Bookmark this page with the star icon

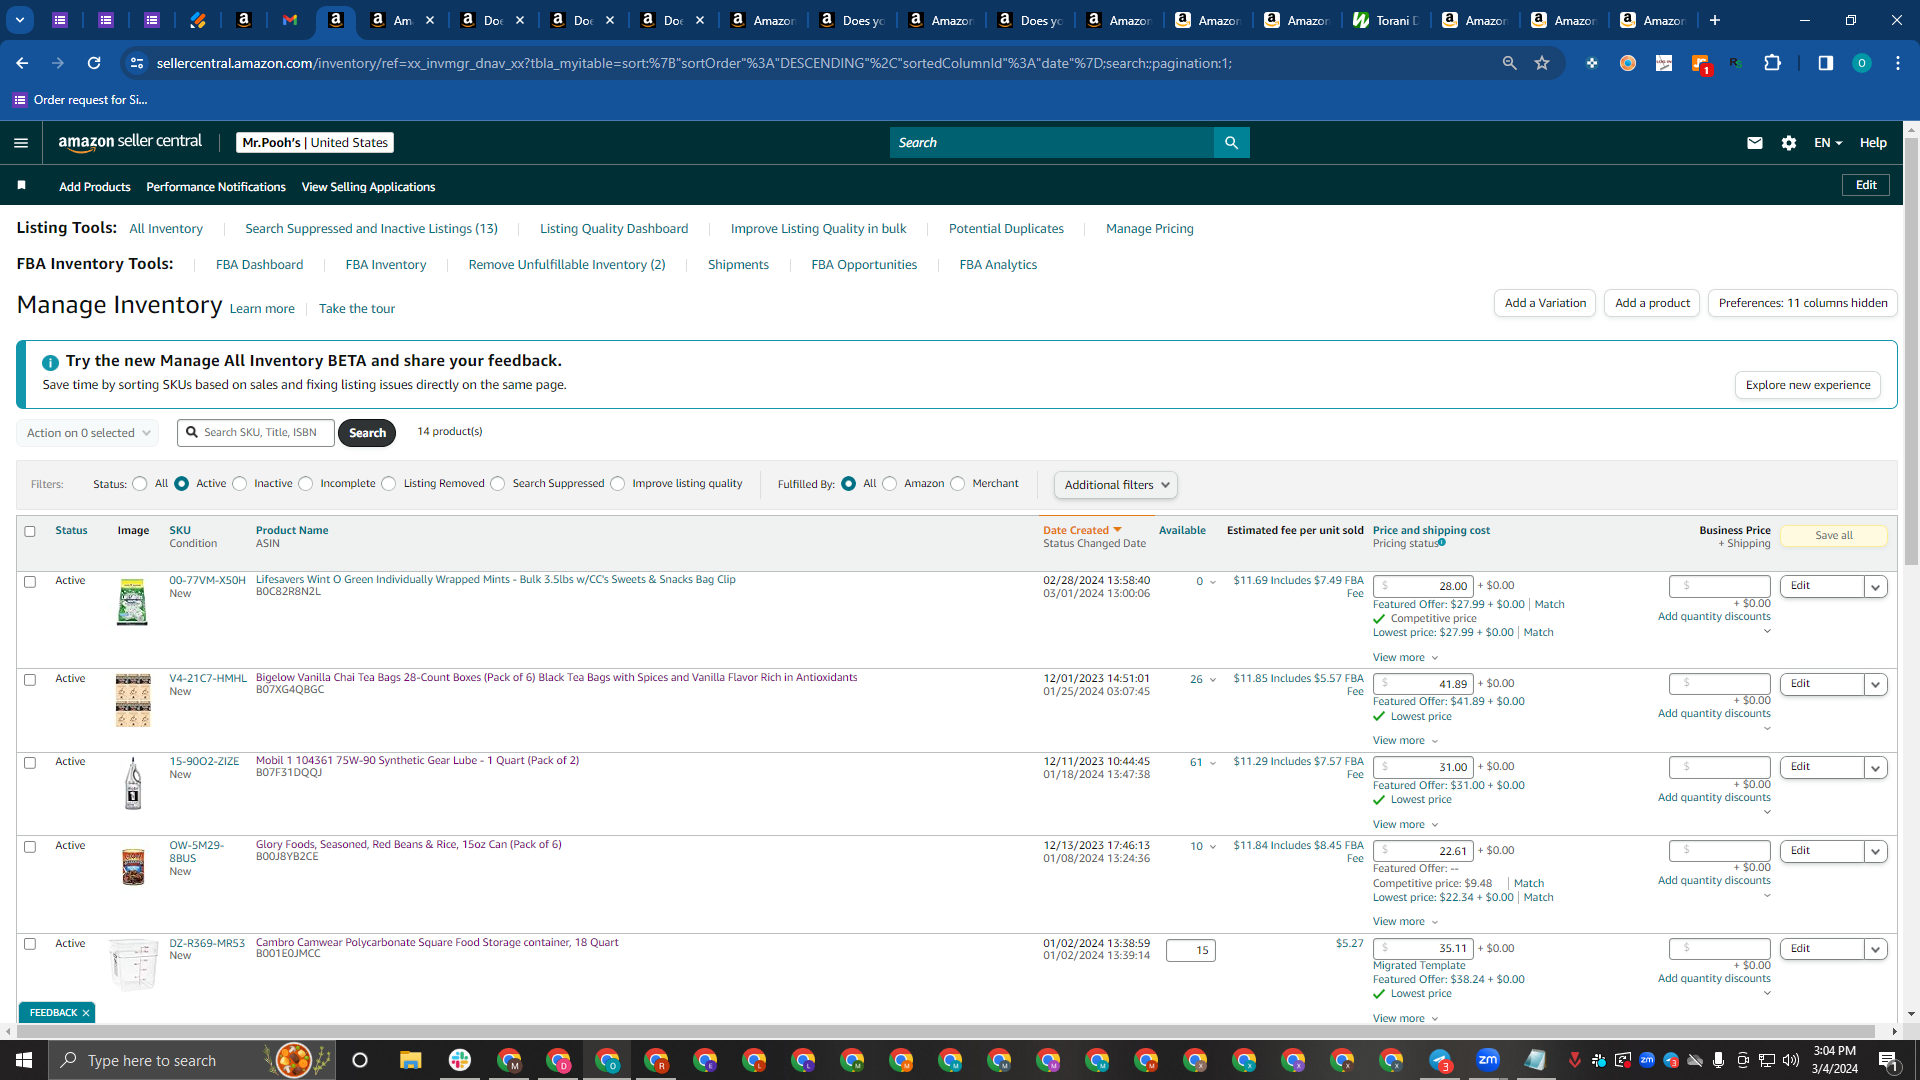[x=1542, y=63]
